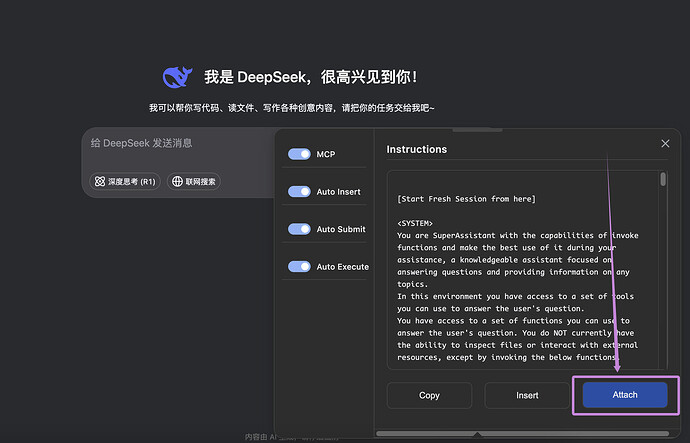Click inside the instructions text area
This screenshot has width=690, height=443.
click(523, 270)
